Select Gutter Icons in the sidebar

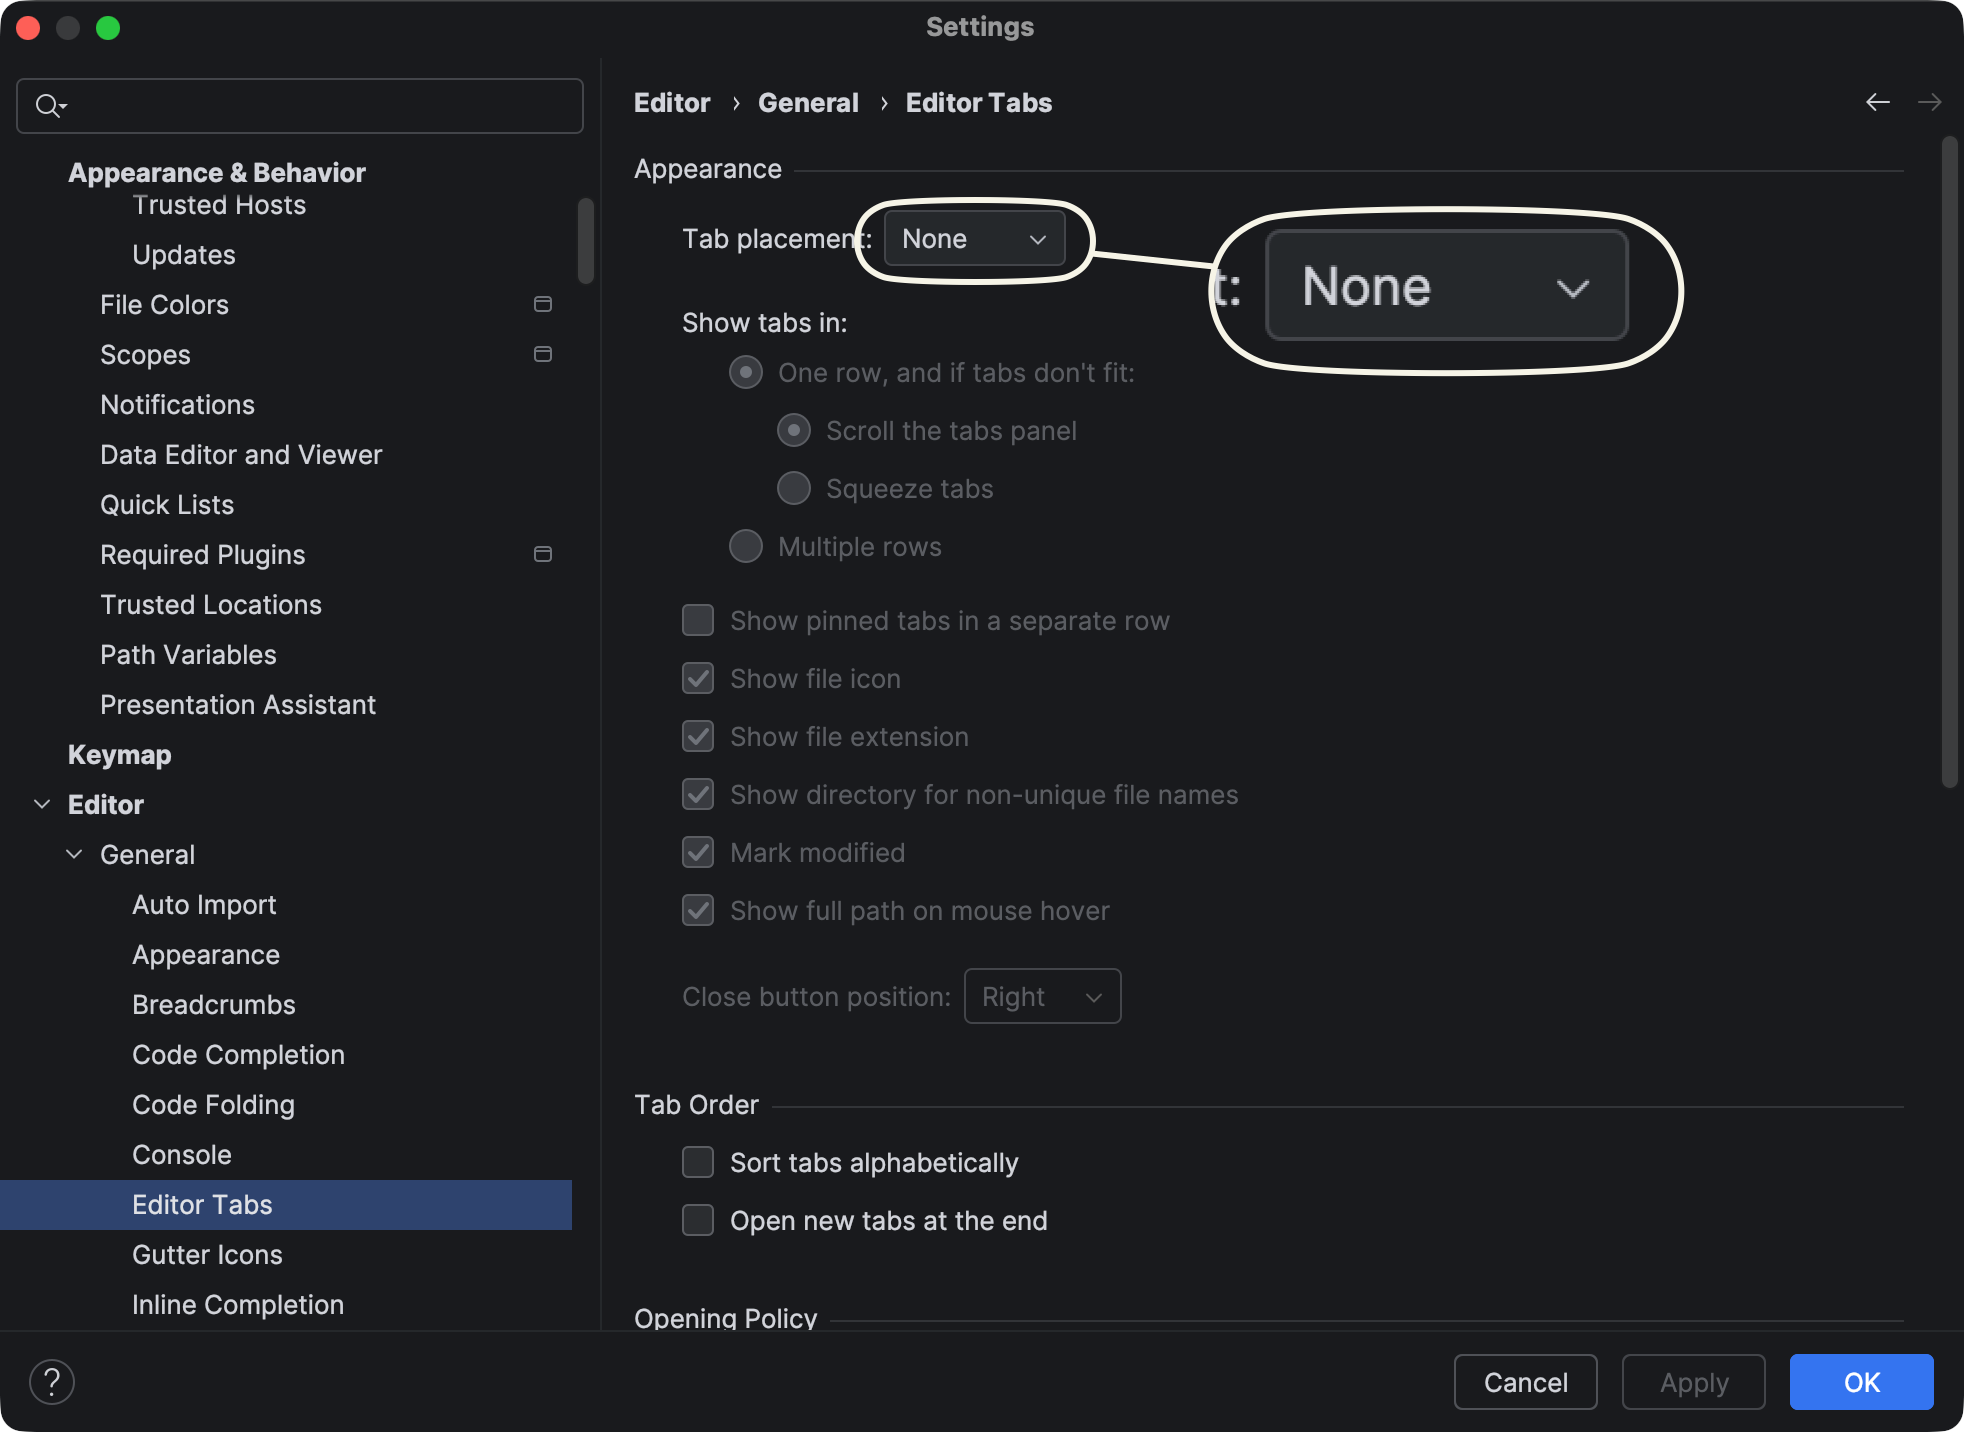point(207,1254)
